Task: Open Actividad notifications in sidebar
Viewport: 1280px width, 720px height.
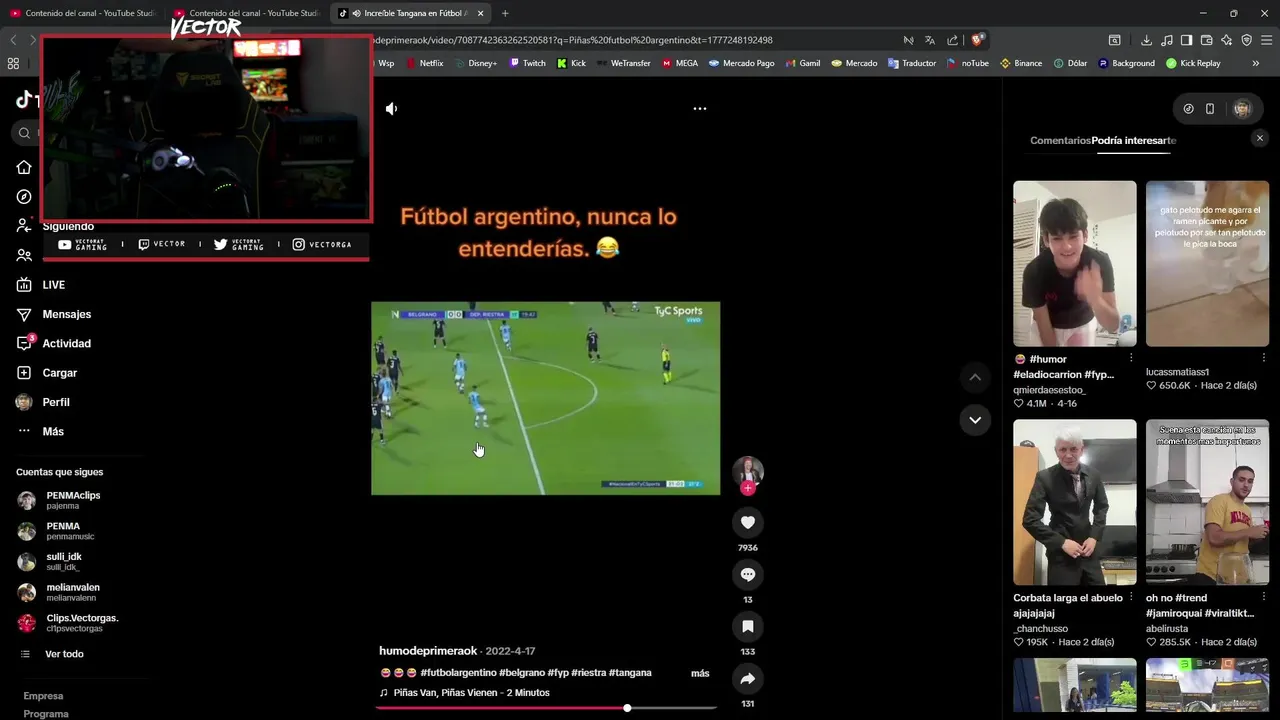Action: coord(66,343)
